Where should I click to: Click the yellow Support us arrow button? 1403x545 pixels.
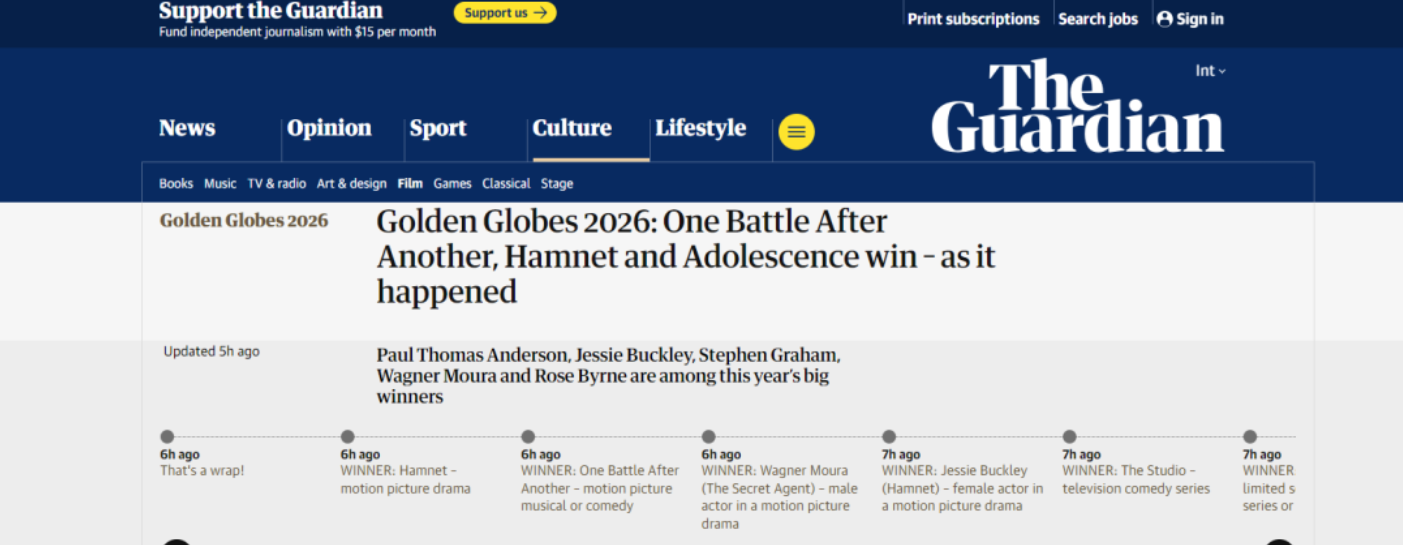pyautogui.click(x=505, y=13)
